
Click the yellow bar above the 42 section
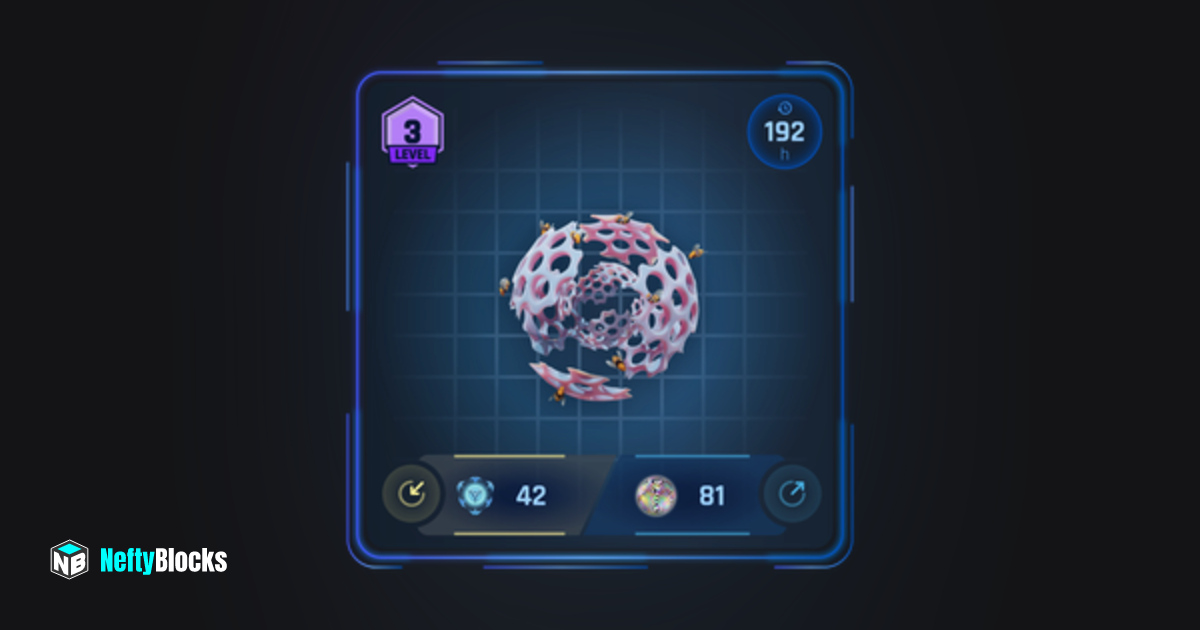pos(509,456)
